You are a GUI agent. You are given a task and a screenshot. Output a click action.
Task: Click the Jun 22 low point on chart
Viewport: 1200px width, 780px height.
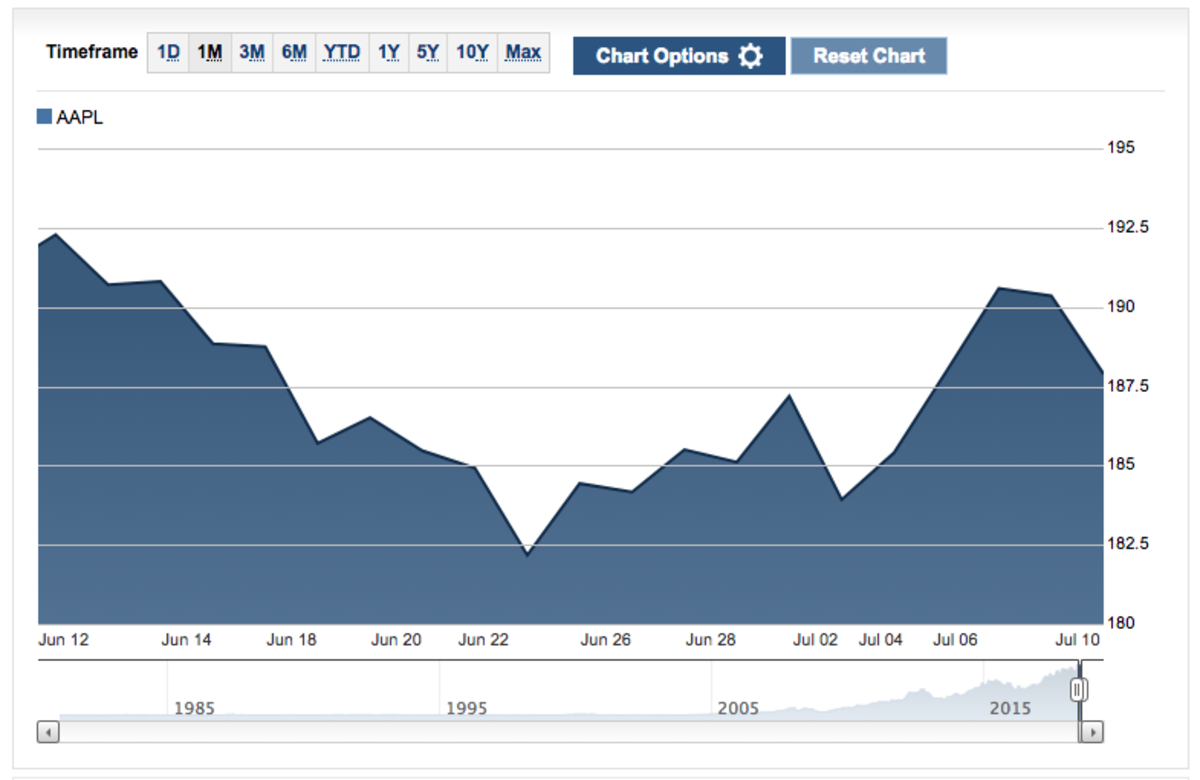click(x=527, y=553)
